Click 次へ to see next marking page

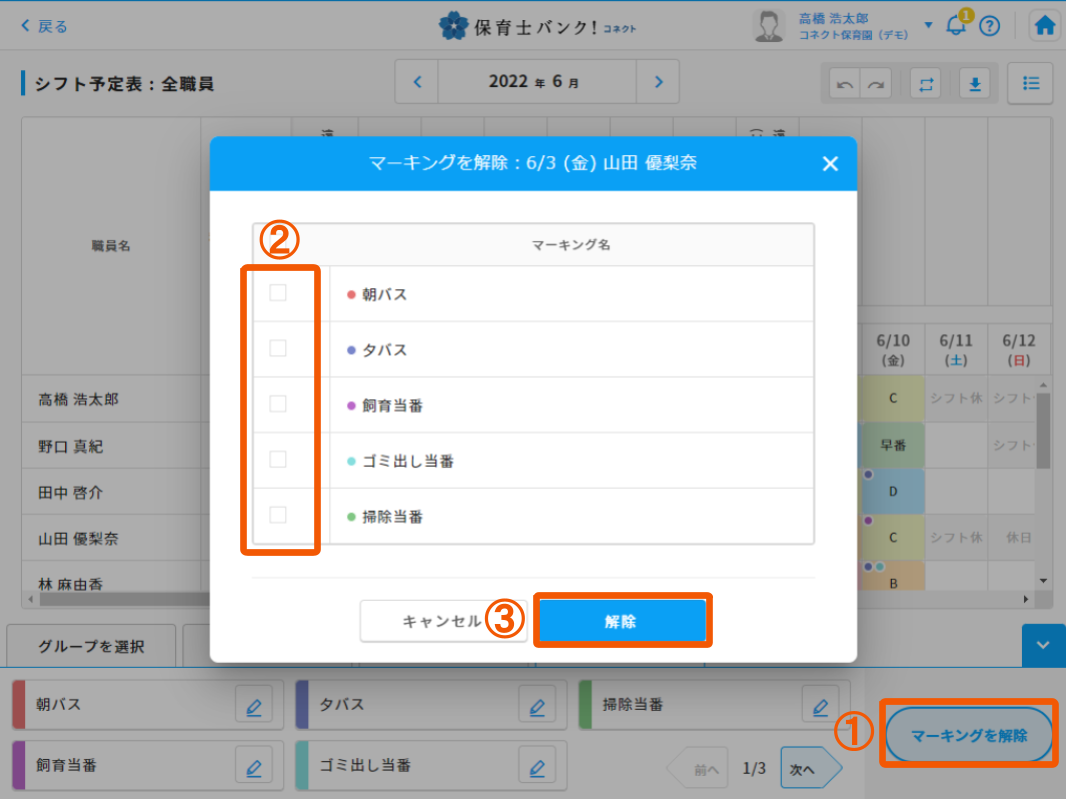[804, 769]
